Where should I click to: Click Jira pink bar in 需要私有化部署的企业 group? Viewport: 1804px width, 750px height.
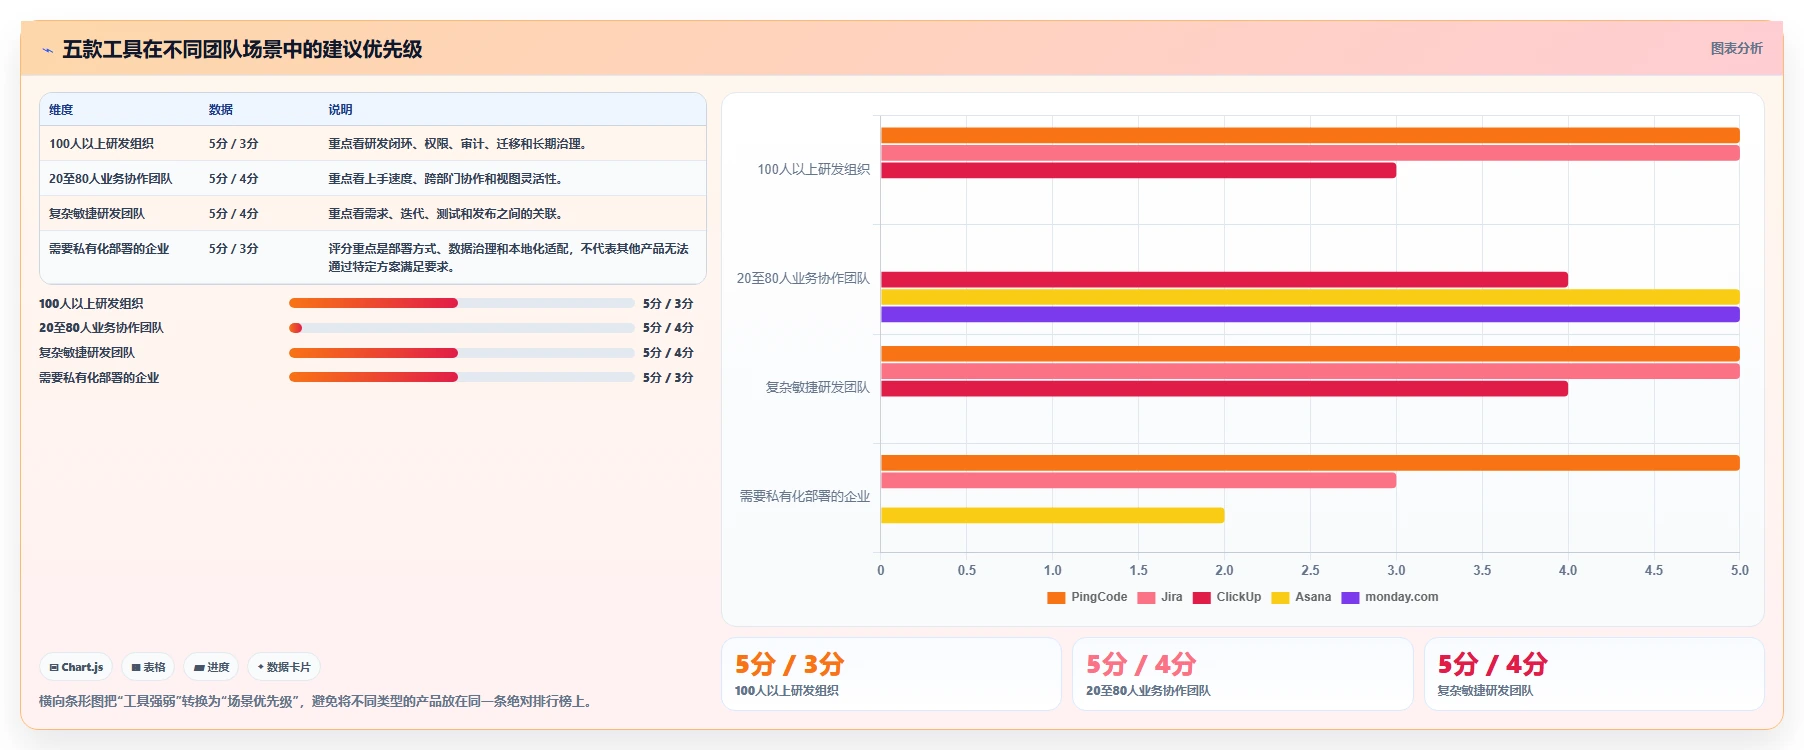coord(1138,481)
